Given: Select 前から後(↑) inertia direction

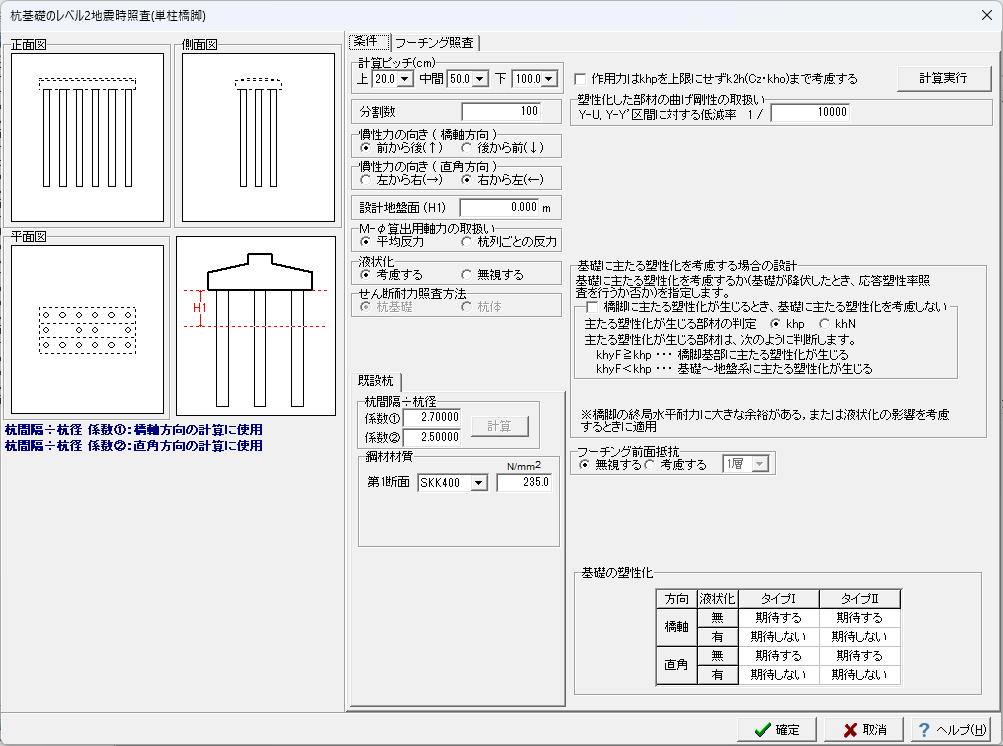Looking at the screenshot, I should point(365,148).
